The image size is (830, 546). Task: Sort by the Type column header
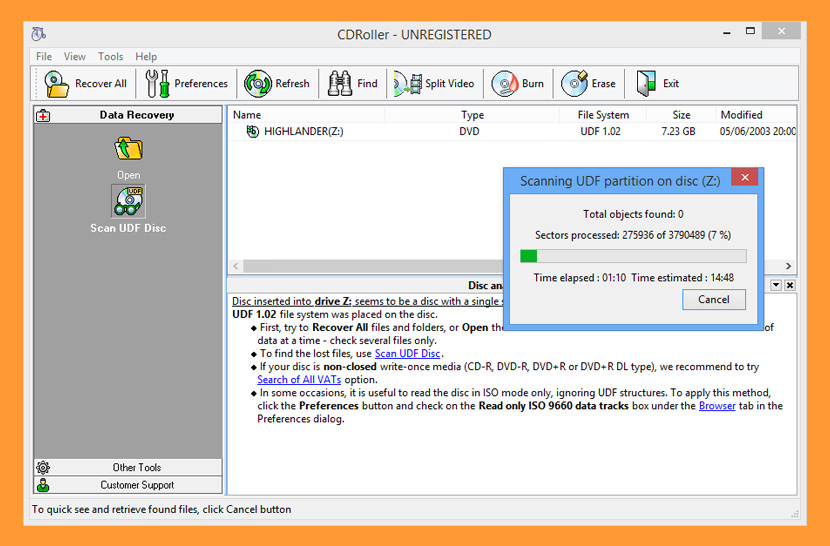click(472, 115)
